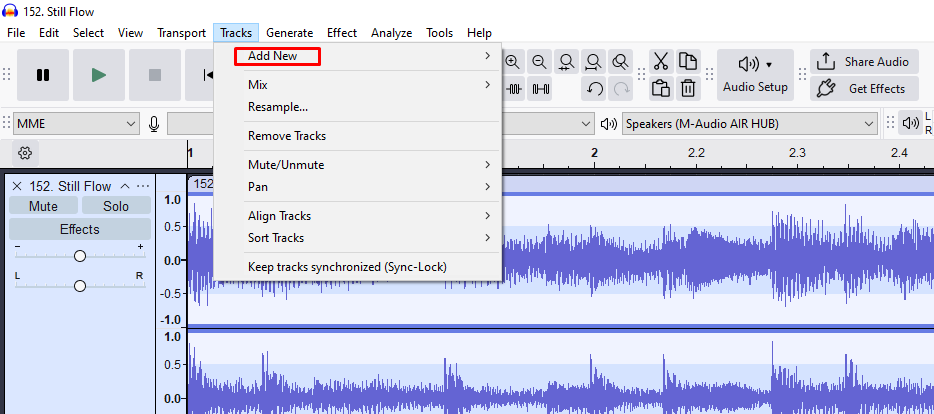Expand the Mix submenu

tap(357, 85)
